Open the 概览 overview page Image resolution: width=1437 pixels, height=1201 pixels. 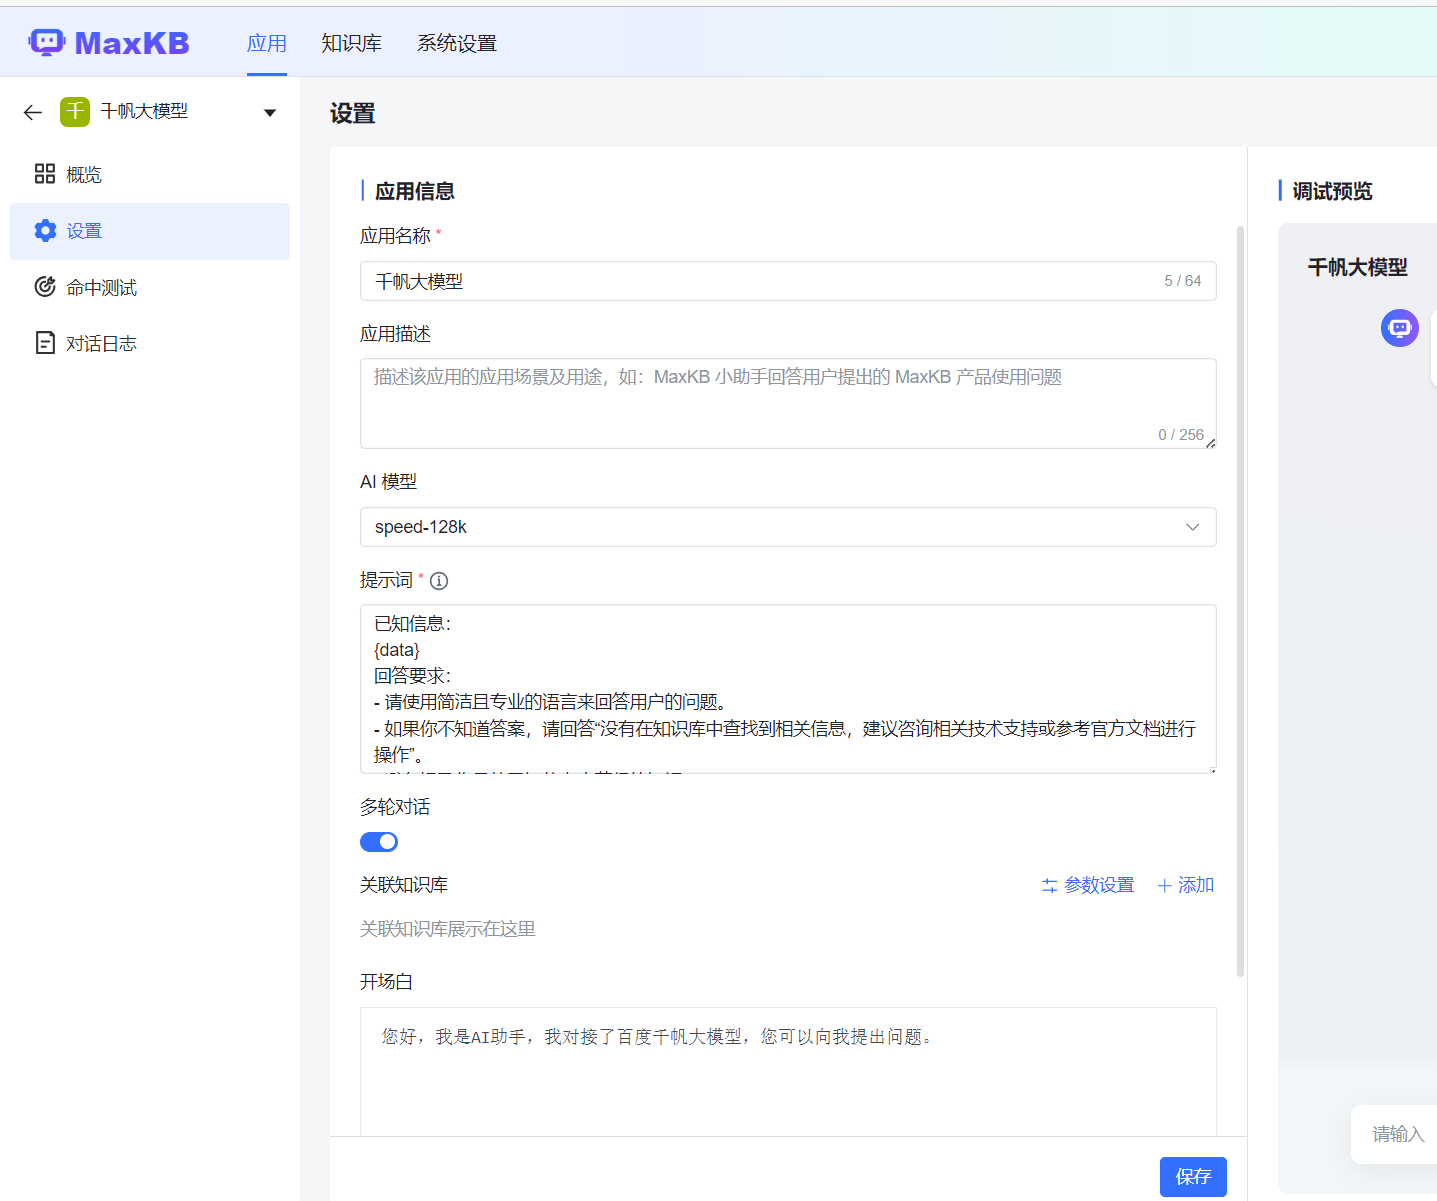coord(150,174)
